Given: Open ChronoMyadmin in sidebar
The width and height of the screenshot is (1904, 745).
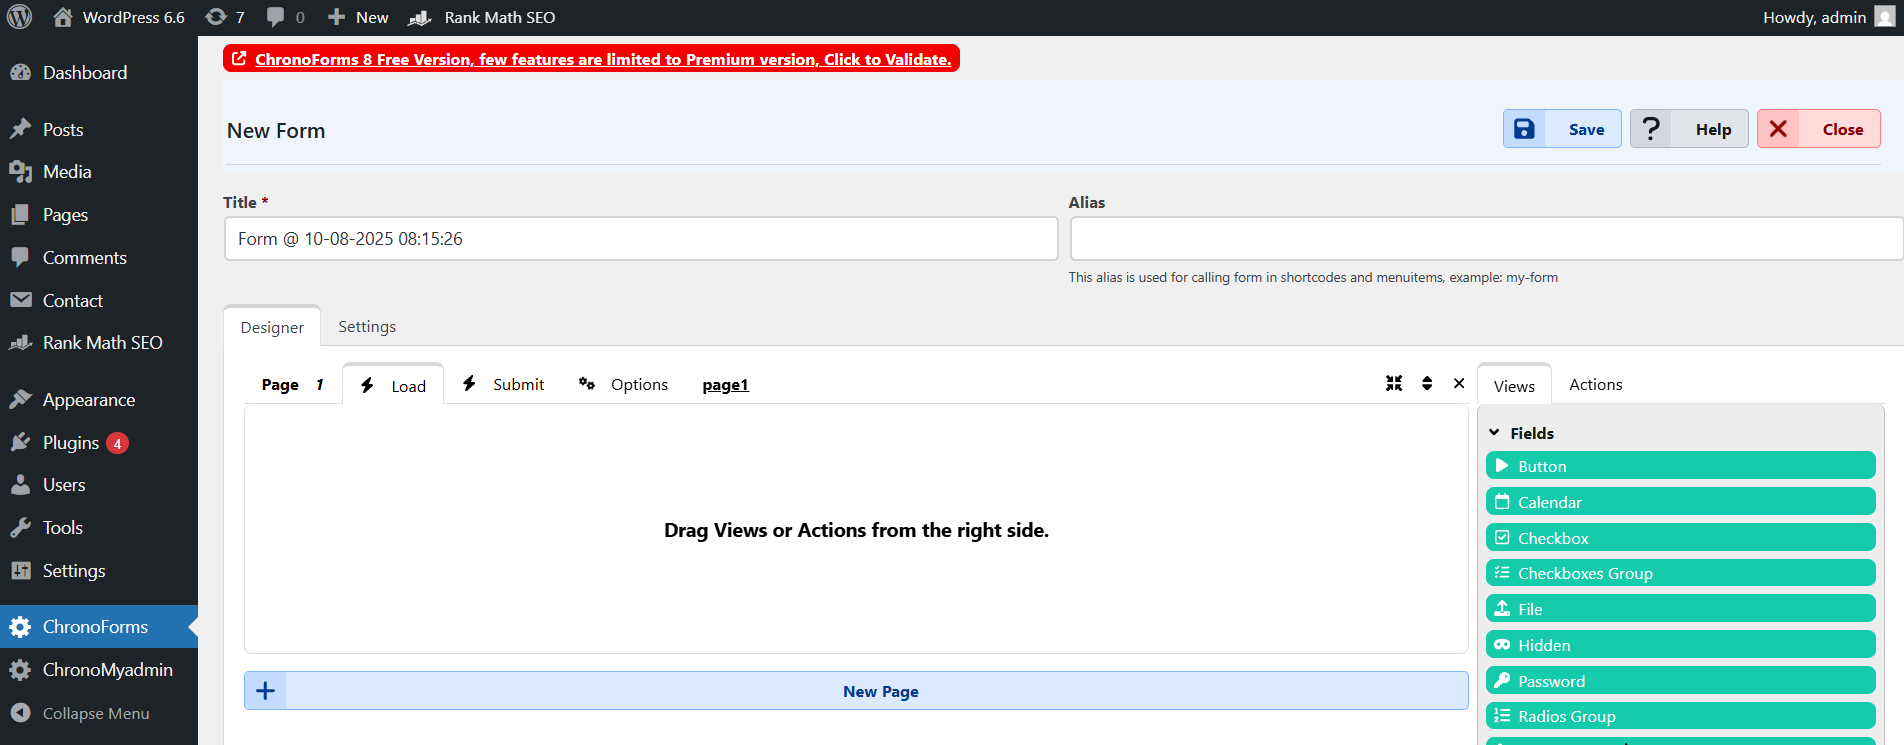Looking at the screenshot, I should (x=98, y=670).
